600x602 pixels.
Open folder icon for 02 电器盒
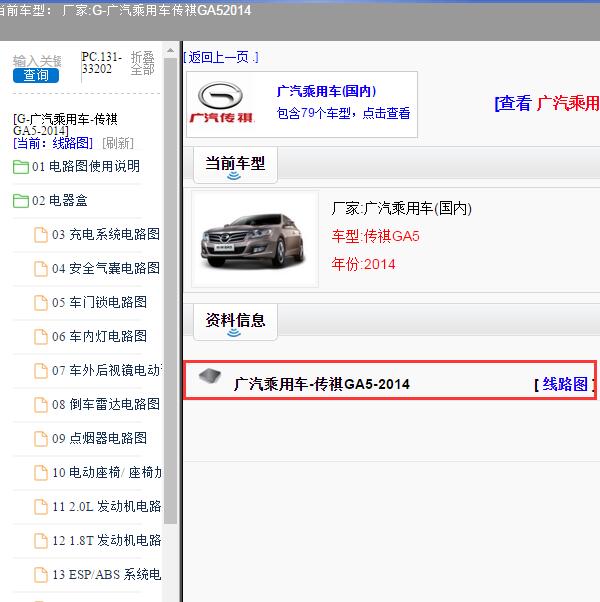pyautogui.click(x=21, y=201)
